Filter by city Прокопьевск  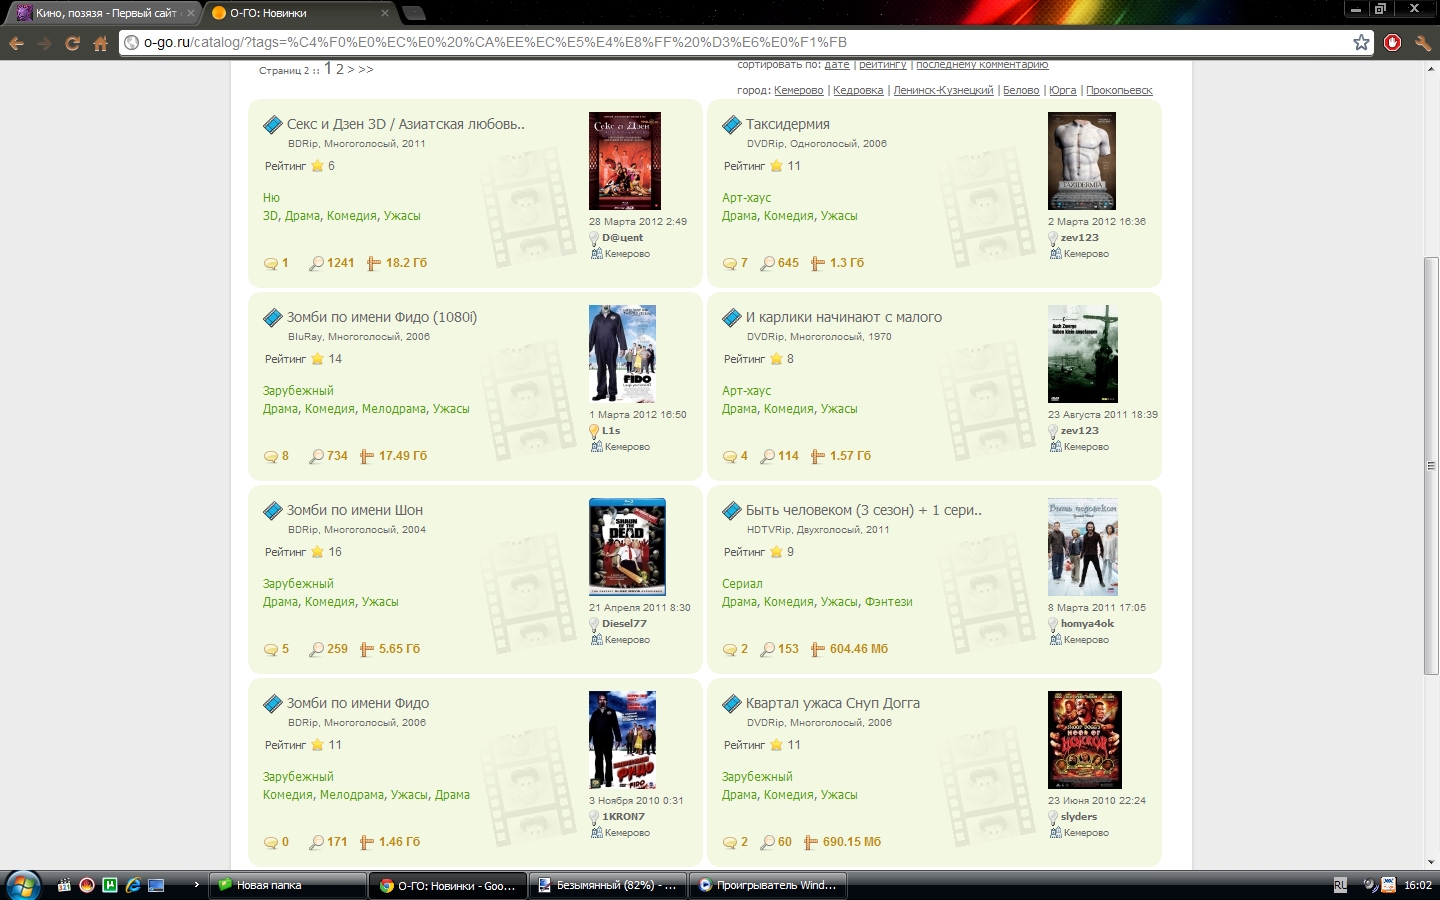pos(1119,91)
